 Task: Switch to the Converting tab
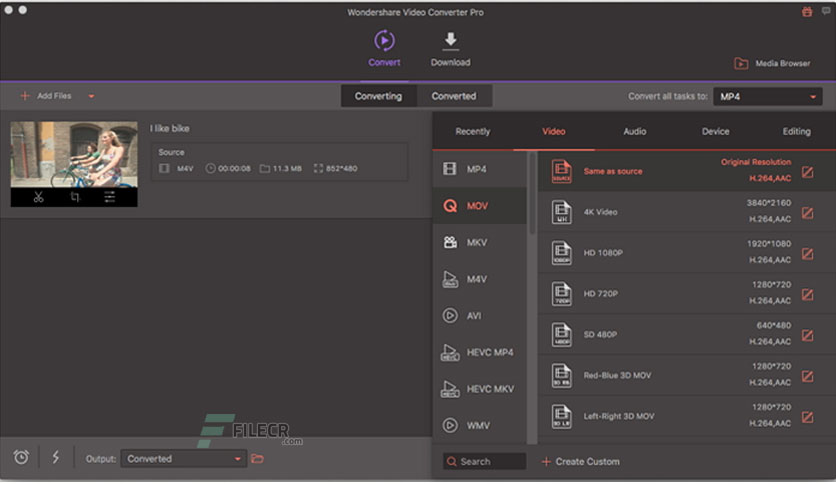pos(379,96)
